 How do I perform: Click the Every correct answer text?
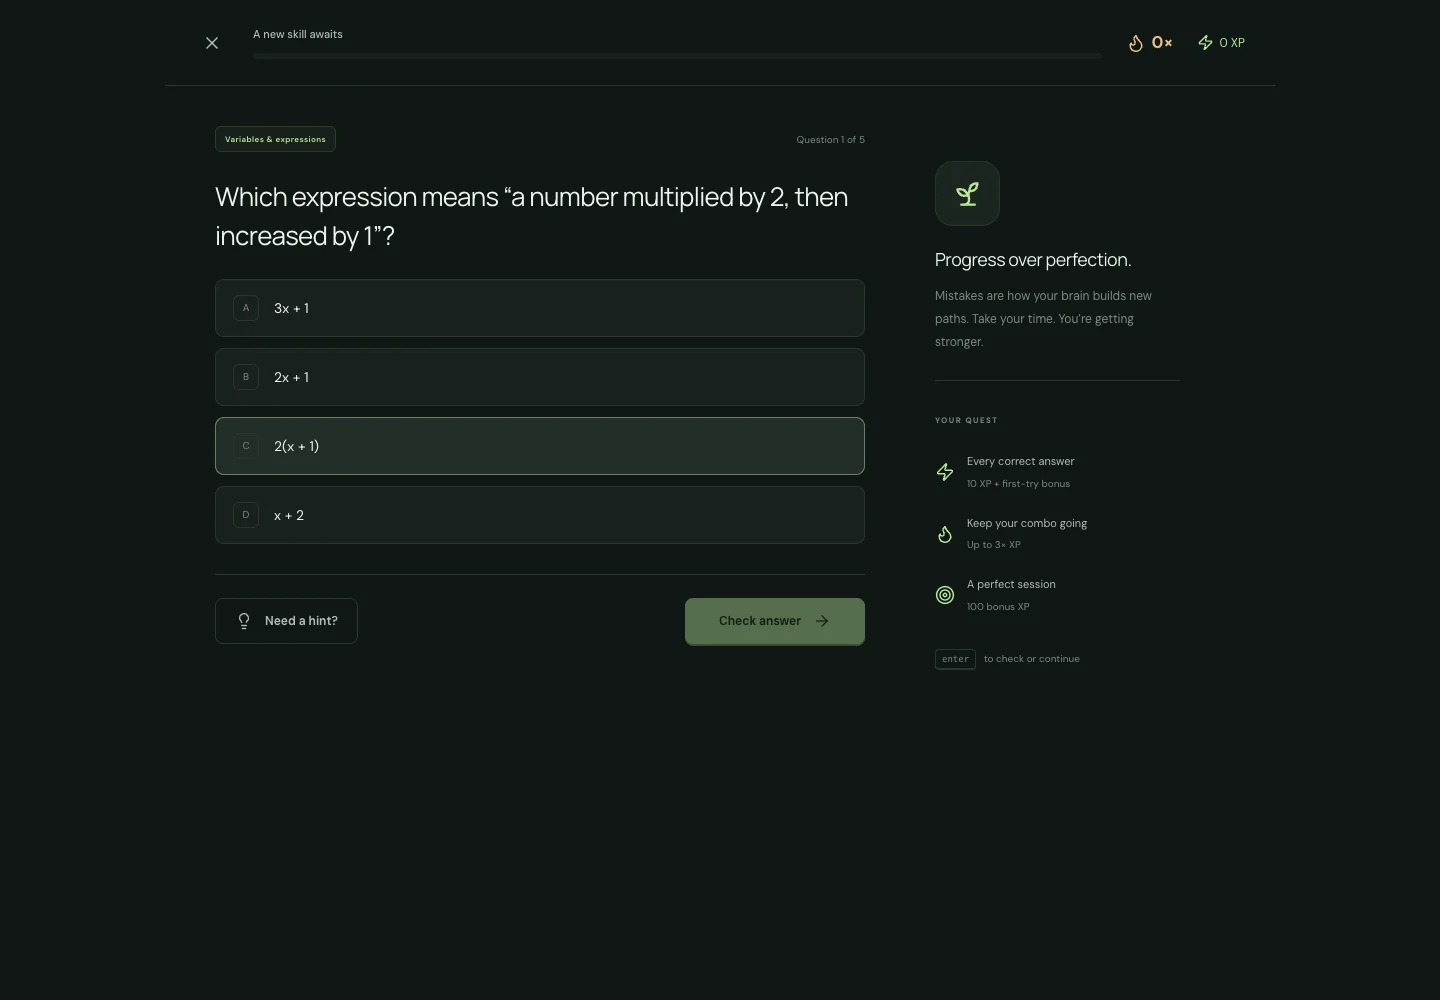1020,462
